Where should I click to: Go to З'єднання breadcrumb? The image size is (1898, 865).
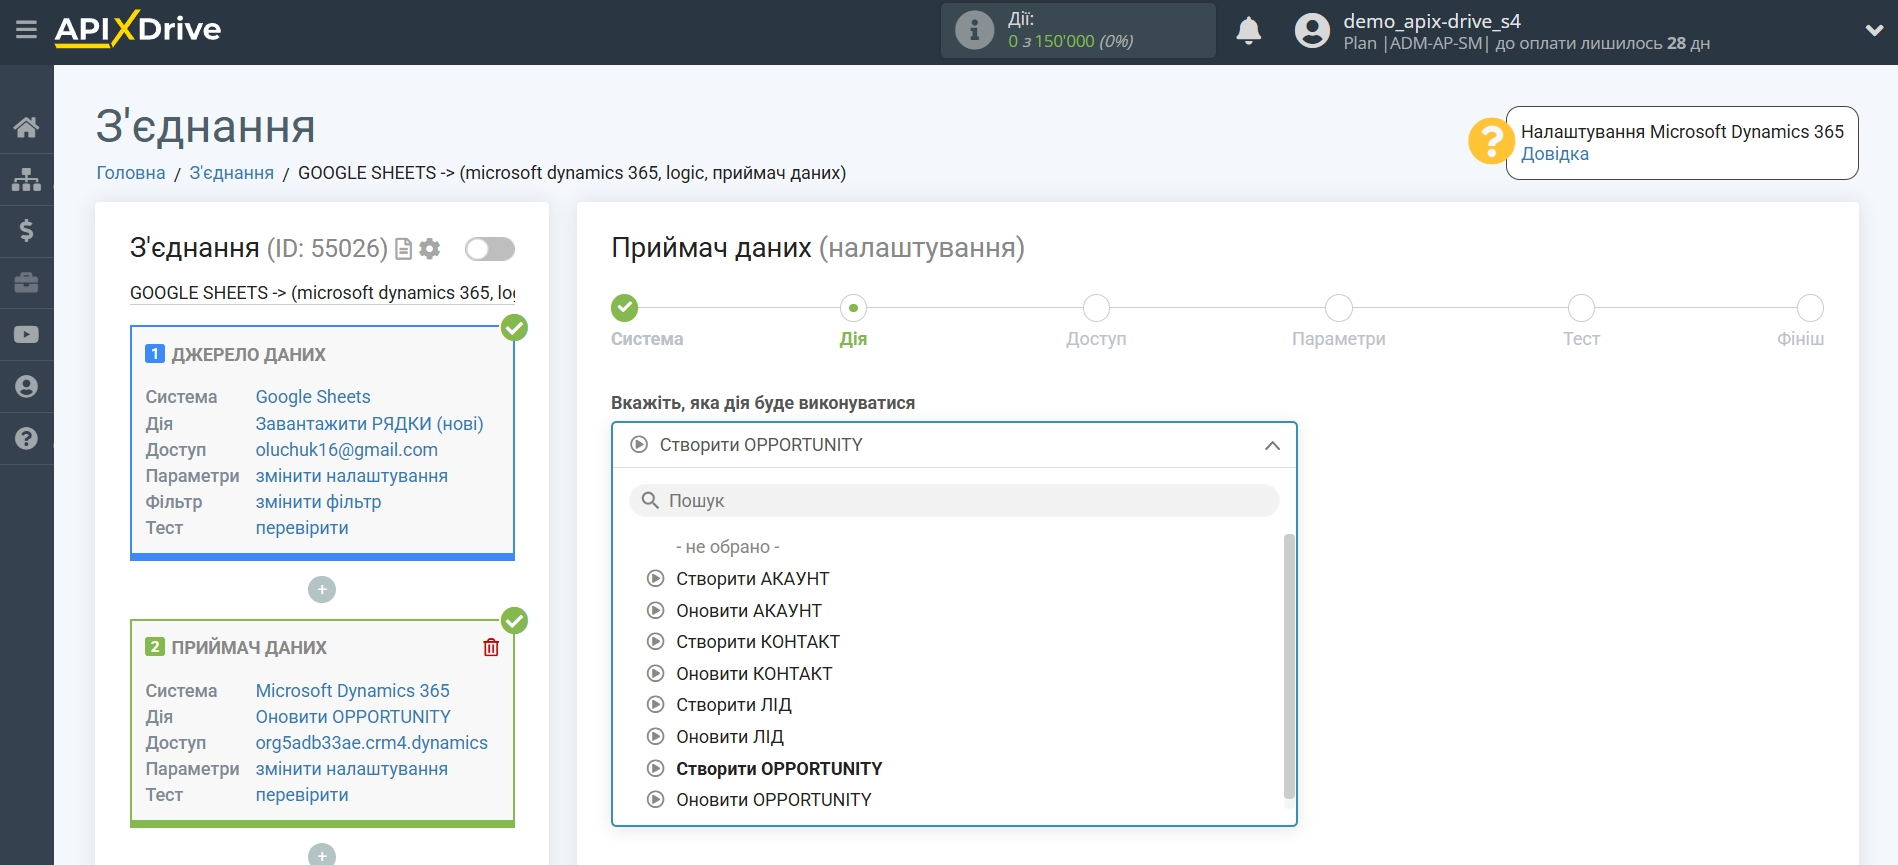pos(231,173)
